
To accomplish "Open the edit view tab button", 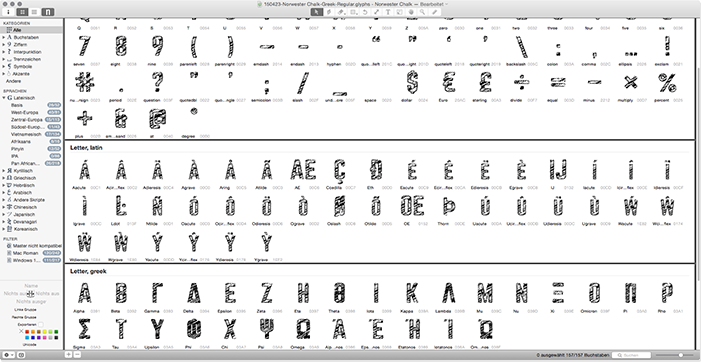I will 47,12.
